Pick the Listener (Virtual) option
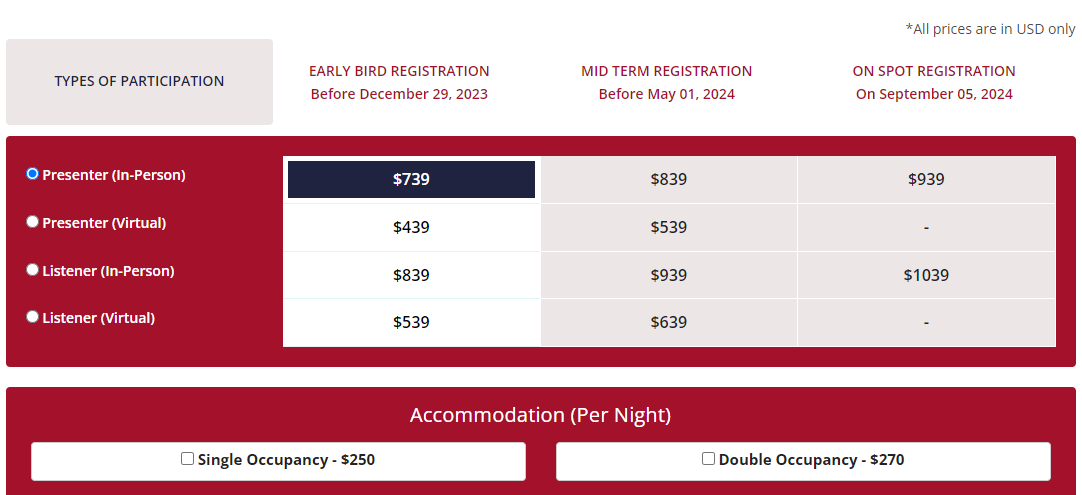 click(x=33, y=317)
